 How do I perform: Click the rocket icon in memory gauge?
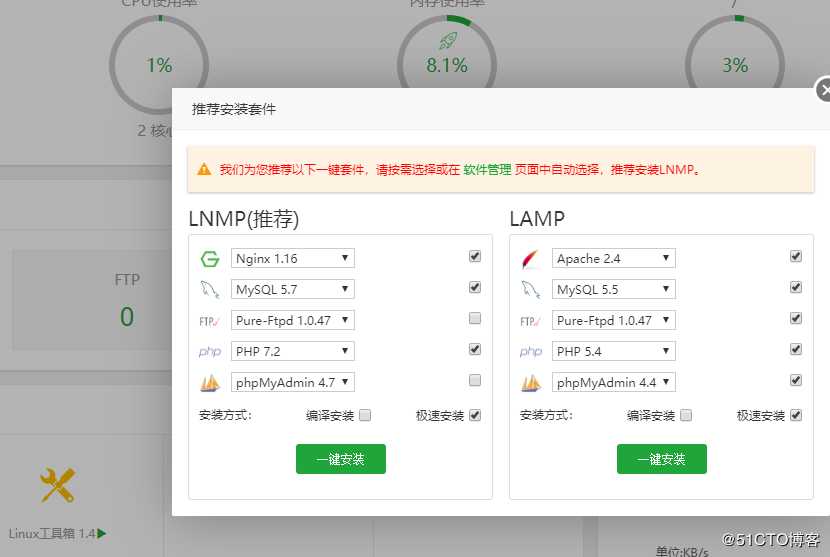coord(448,40)
